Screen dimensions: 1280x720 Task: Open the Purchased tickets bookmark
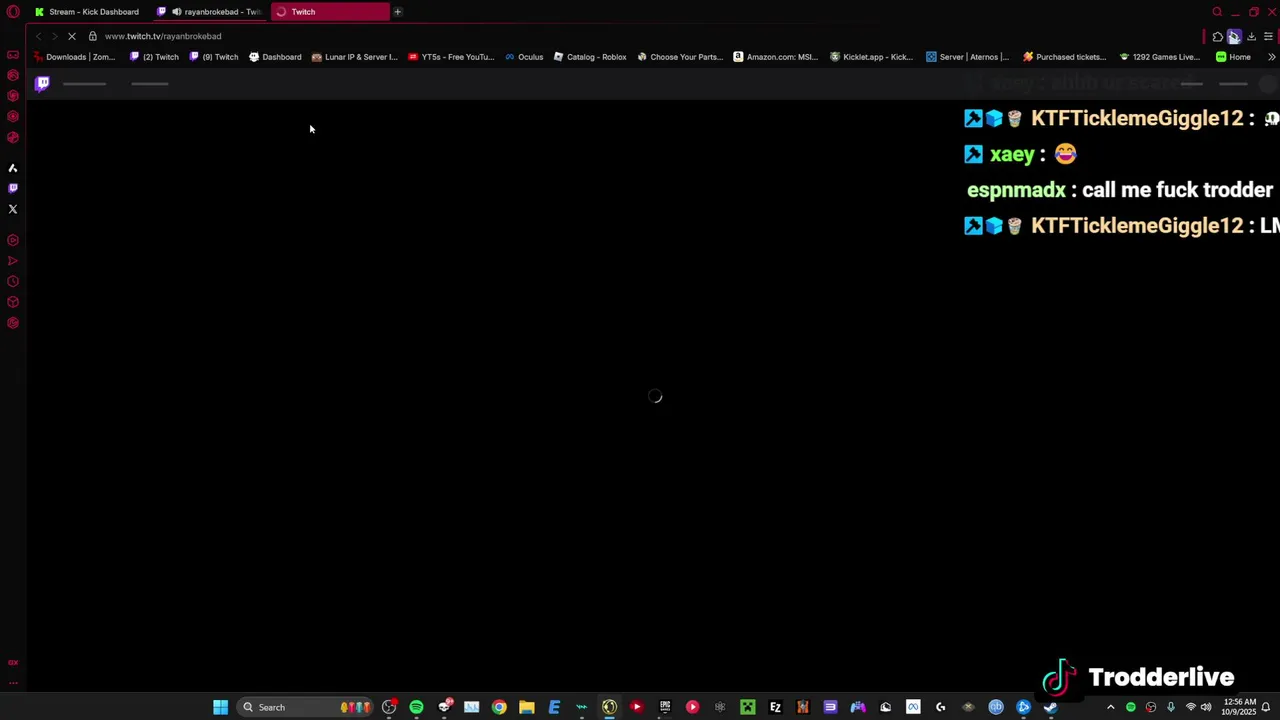pos(1064,57)
